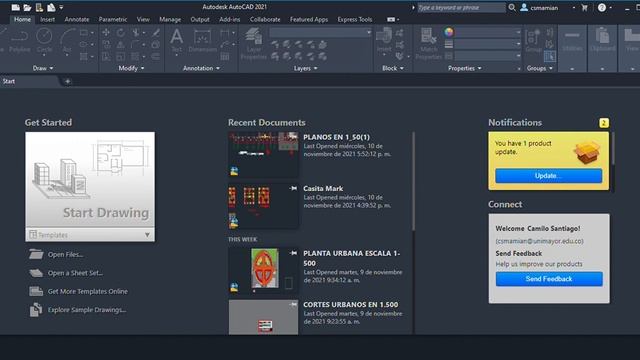Open the Insert ribbon tab
This screenshot has height=360, width=640.
click(x=47, y=19)
